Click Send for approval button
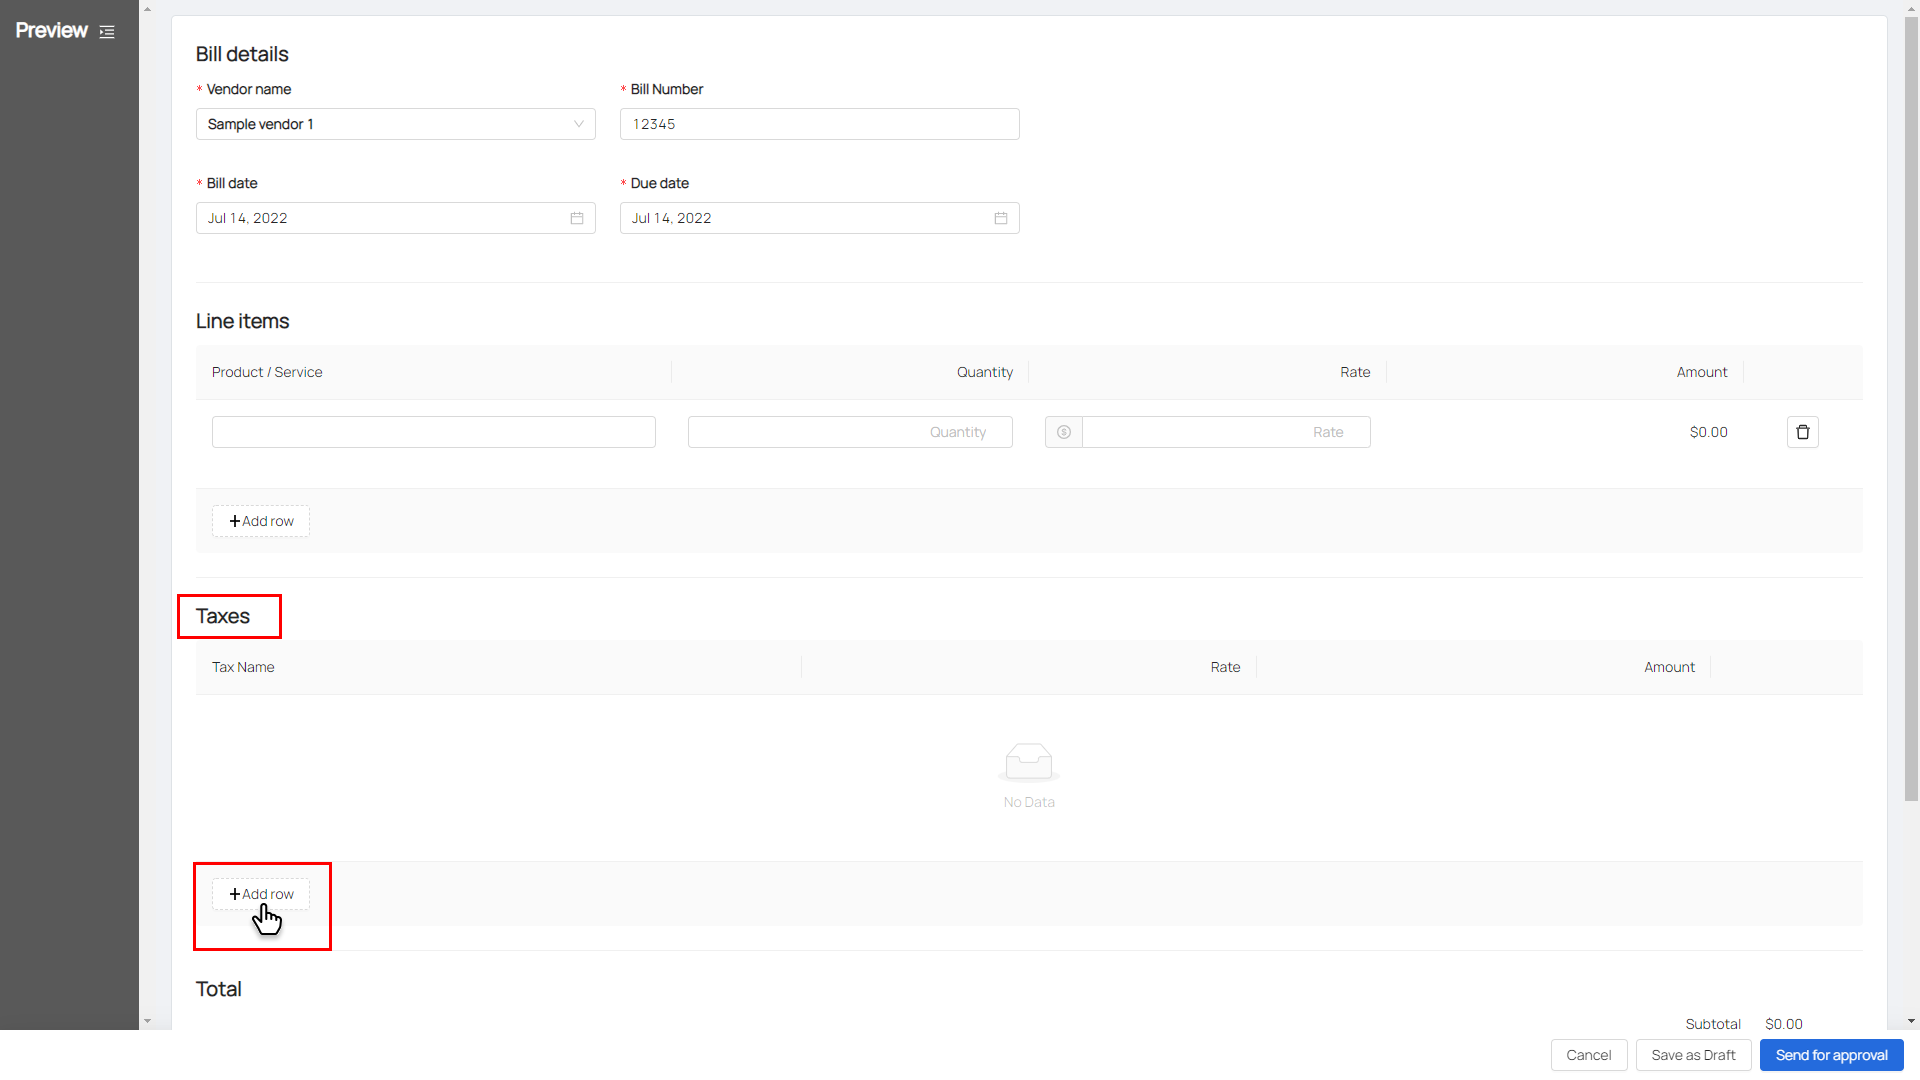Screen dimensions: 1920x1080 tap(1830, 1055)
